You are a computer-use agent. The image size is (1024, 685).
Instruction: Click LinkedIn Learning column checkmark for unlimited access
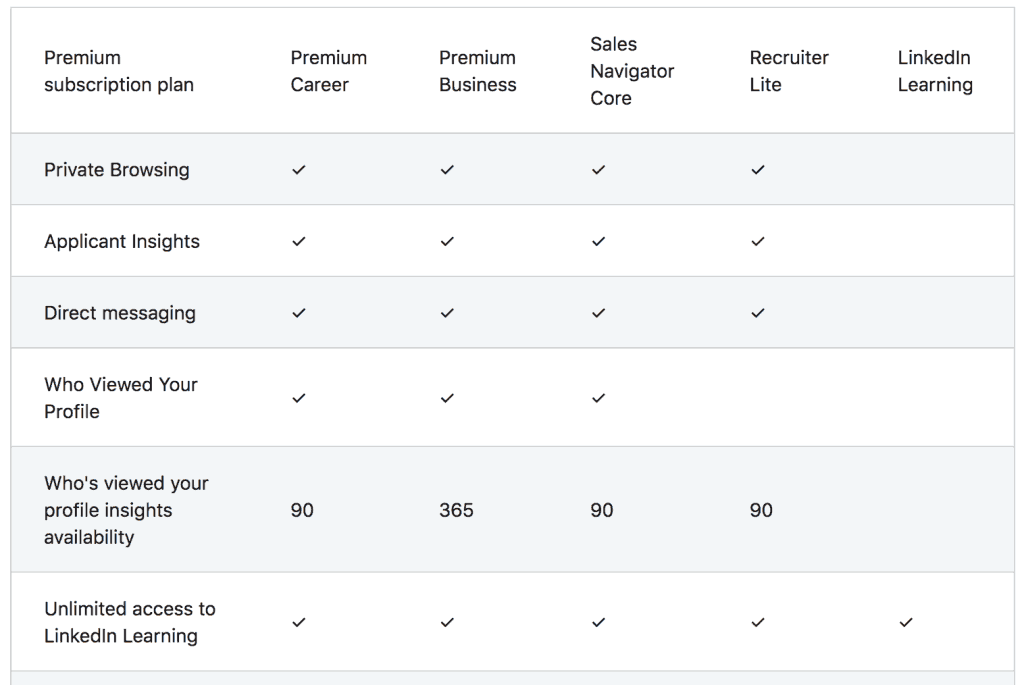(x=906, y=623)
